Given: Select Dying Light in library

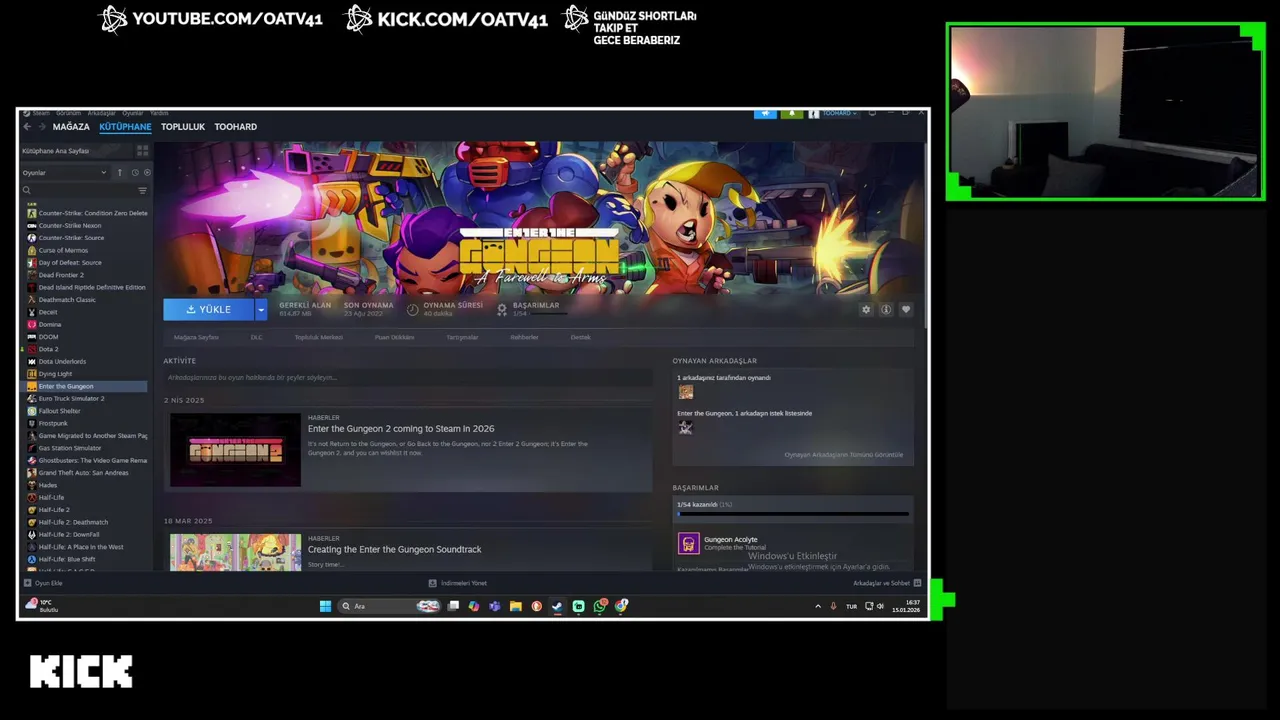Looking at the screenshot, I should 55,374.
